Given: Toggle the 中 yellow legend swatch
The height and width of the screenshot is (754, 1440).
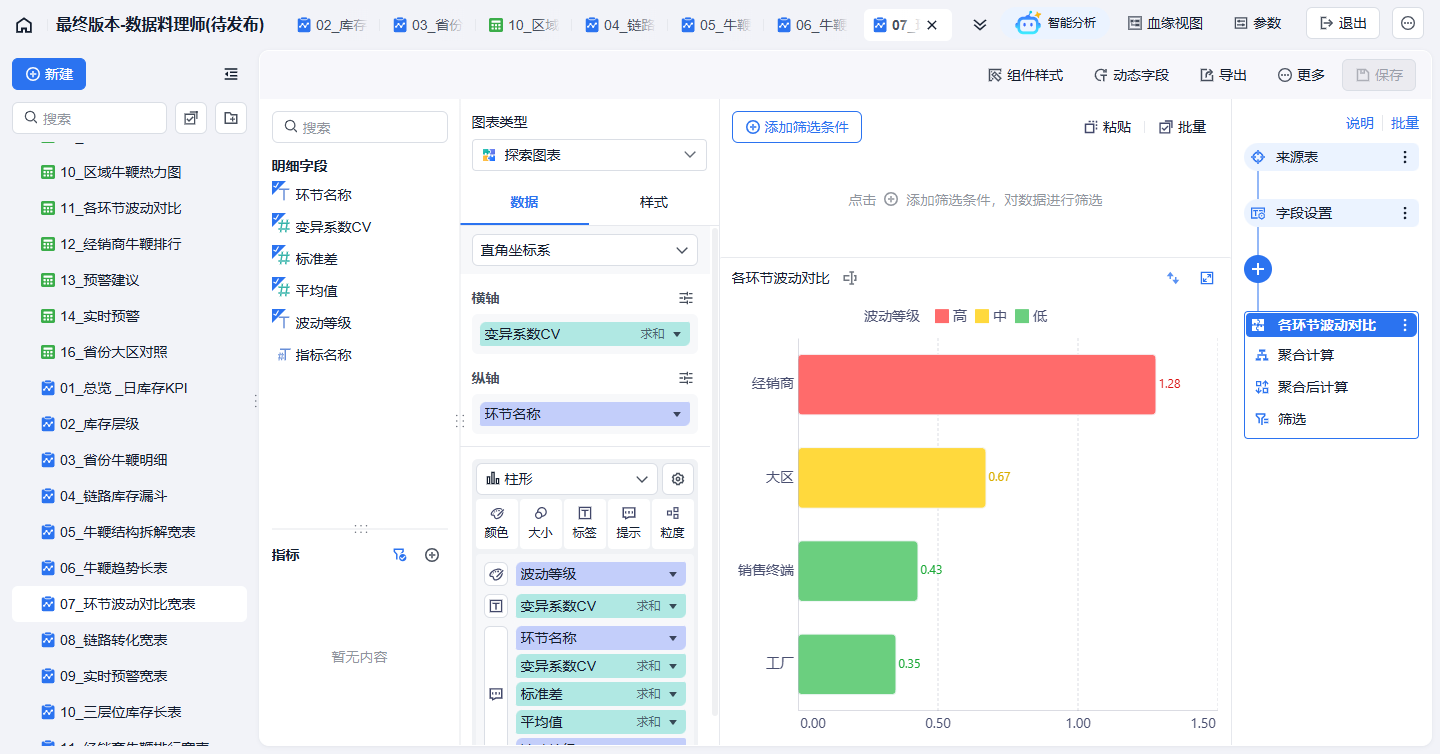Looking at the screenshot, I should click(x=982, y=316).
